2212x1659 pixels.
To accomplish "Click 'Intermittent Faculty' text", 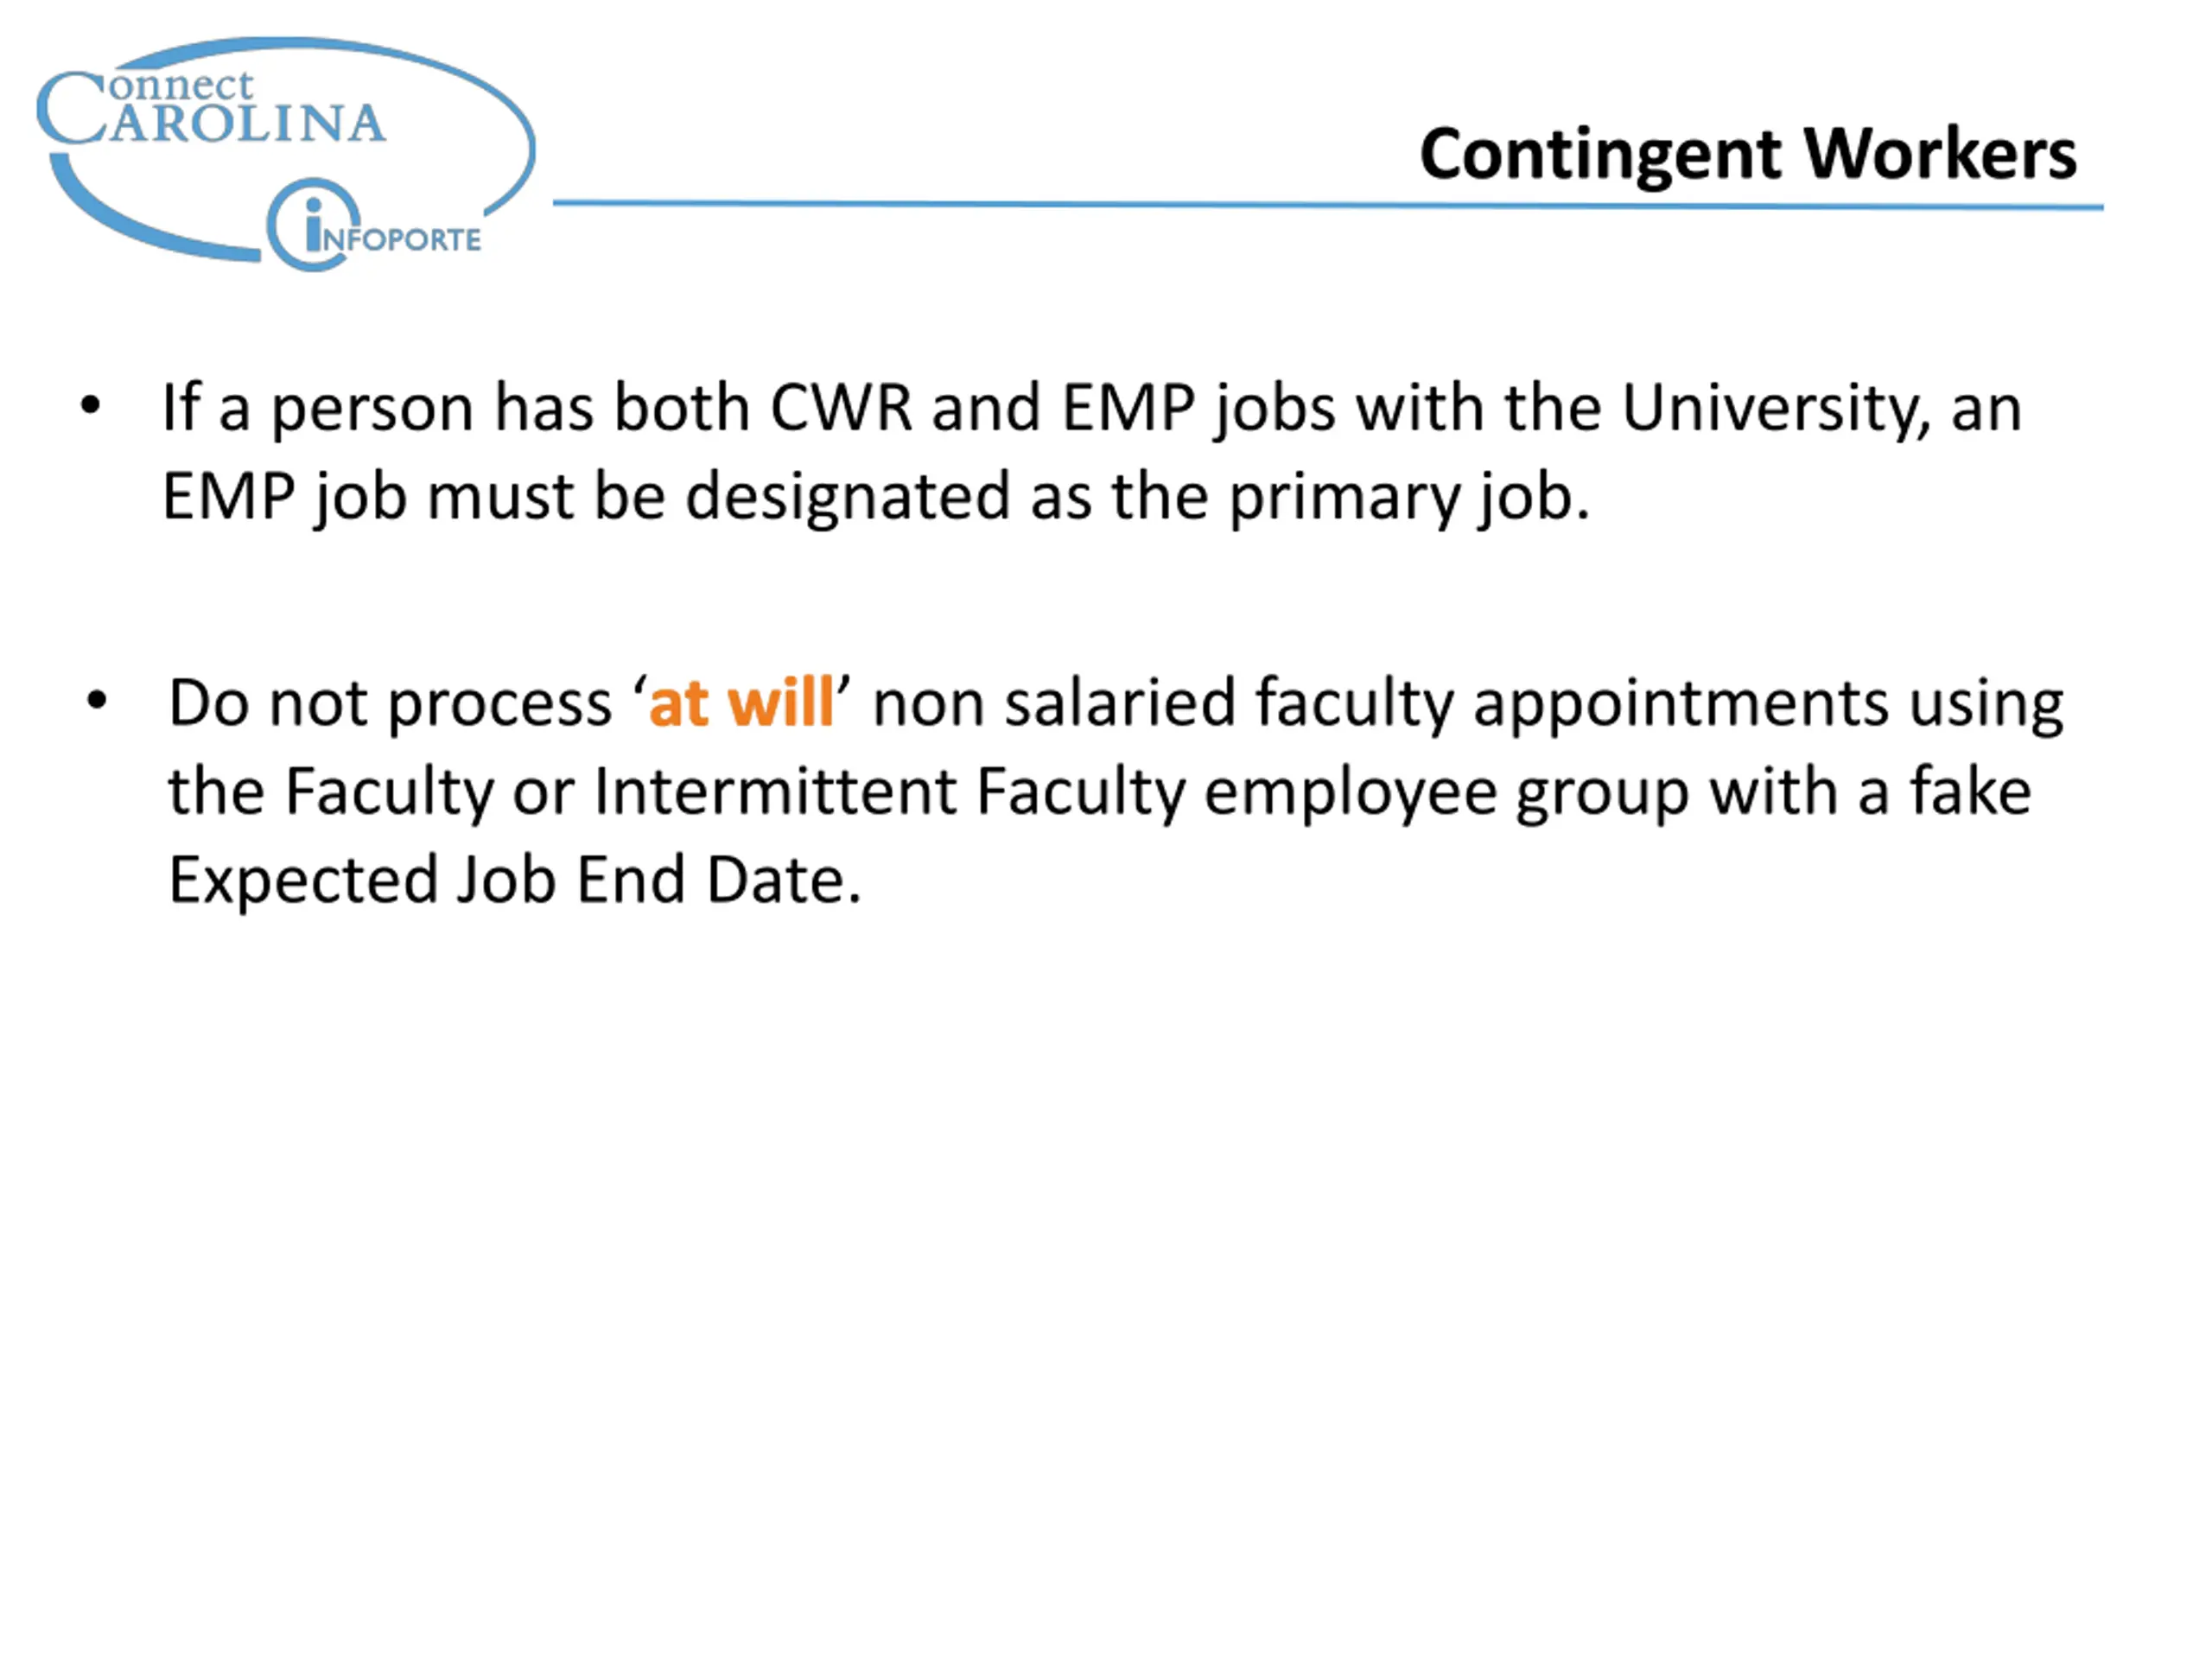I will (890, 792).
